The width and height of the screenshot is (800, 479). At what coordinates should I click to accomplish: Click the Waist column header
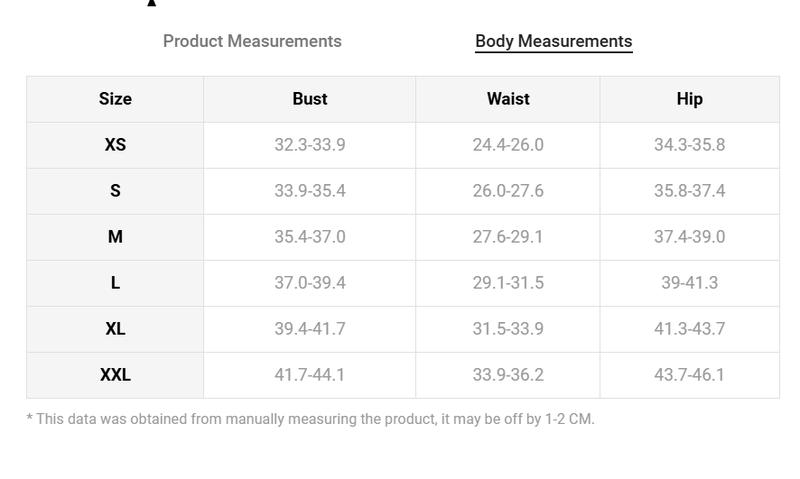[508, 99]
